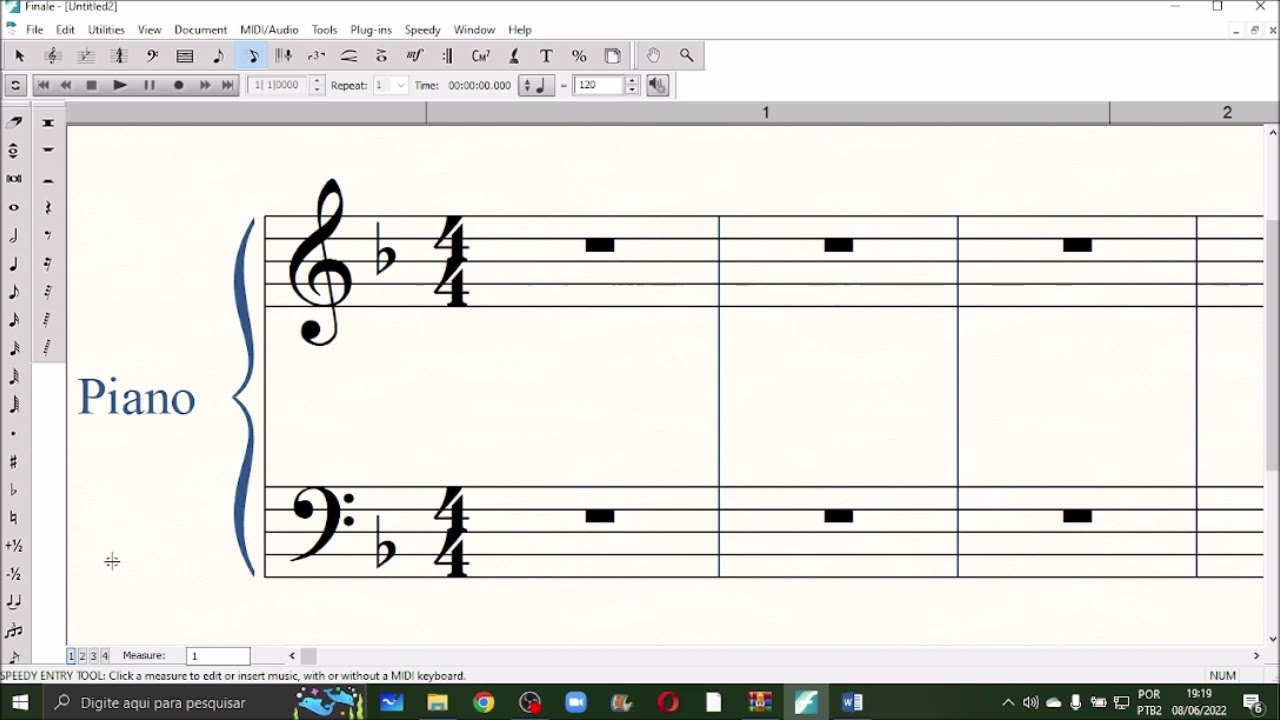Select the Tuplet tool
This screenshot has width=1280, height=720.
tap(316, 56)
